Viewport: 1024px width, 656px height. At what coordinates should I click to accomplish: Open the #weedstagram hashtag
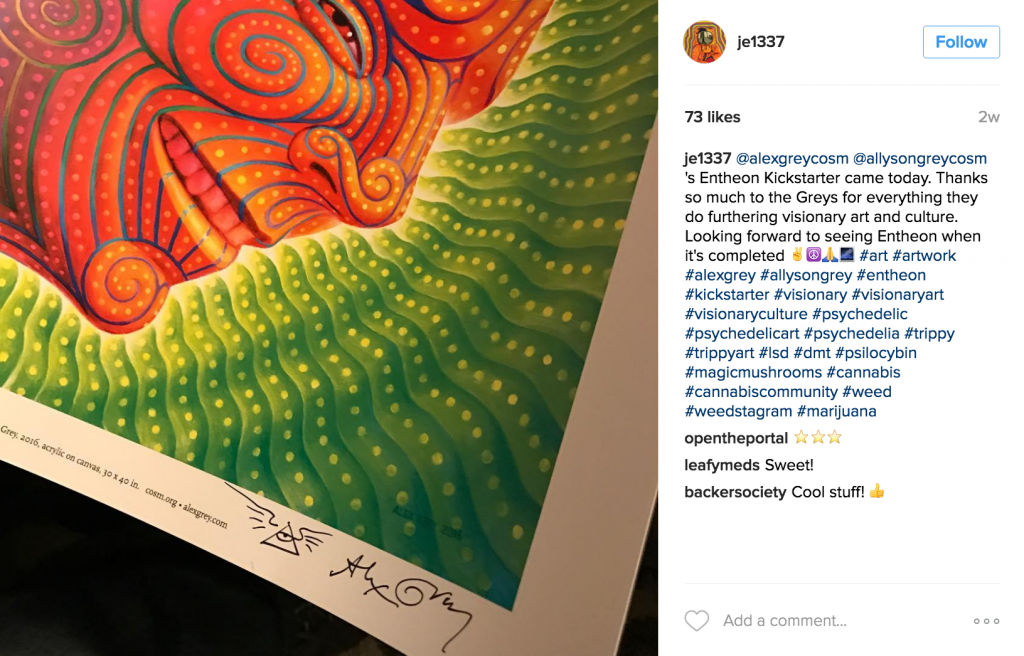pyautogui.click(x=738, y=411)
